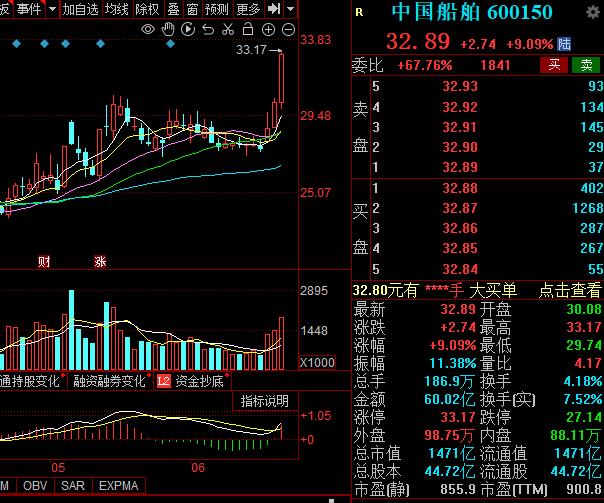604x503 pixels.
Task: Click the red L2 badge icon
Action: pos(163,381)
